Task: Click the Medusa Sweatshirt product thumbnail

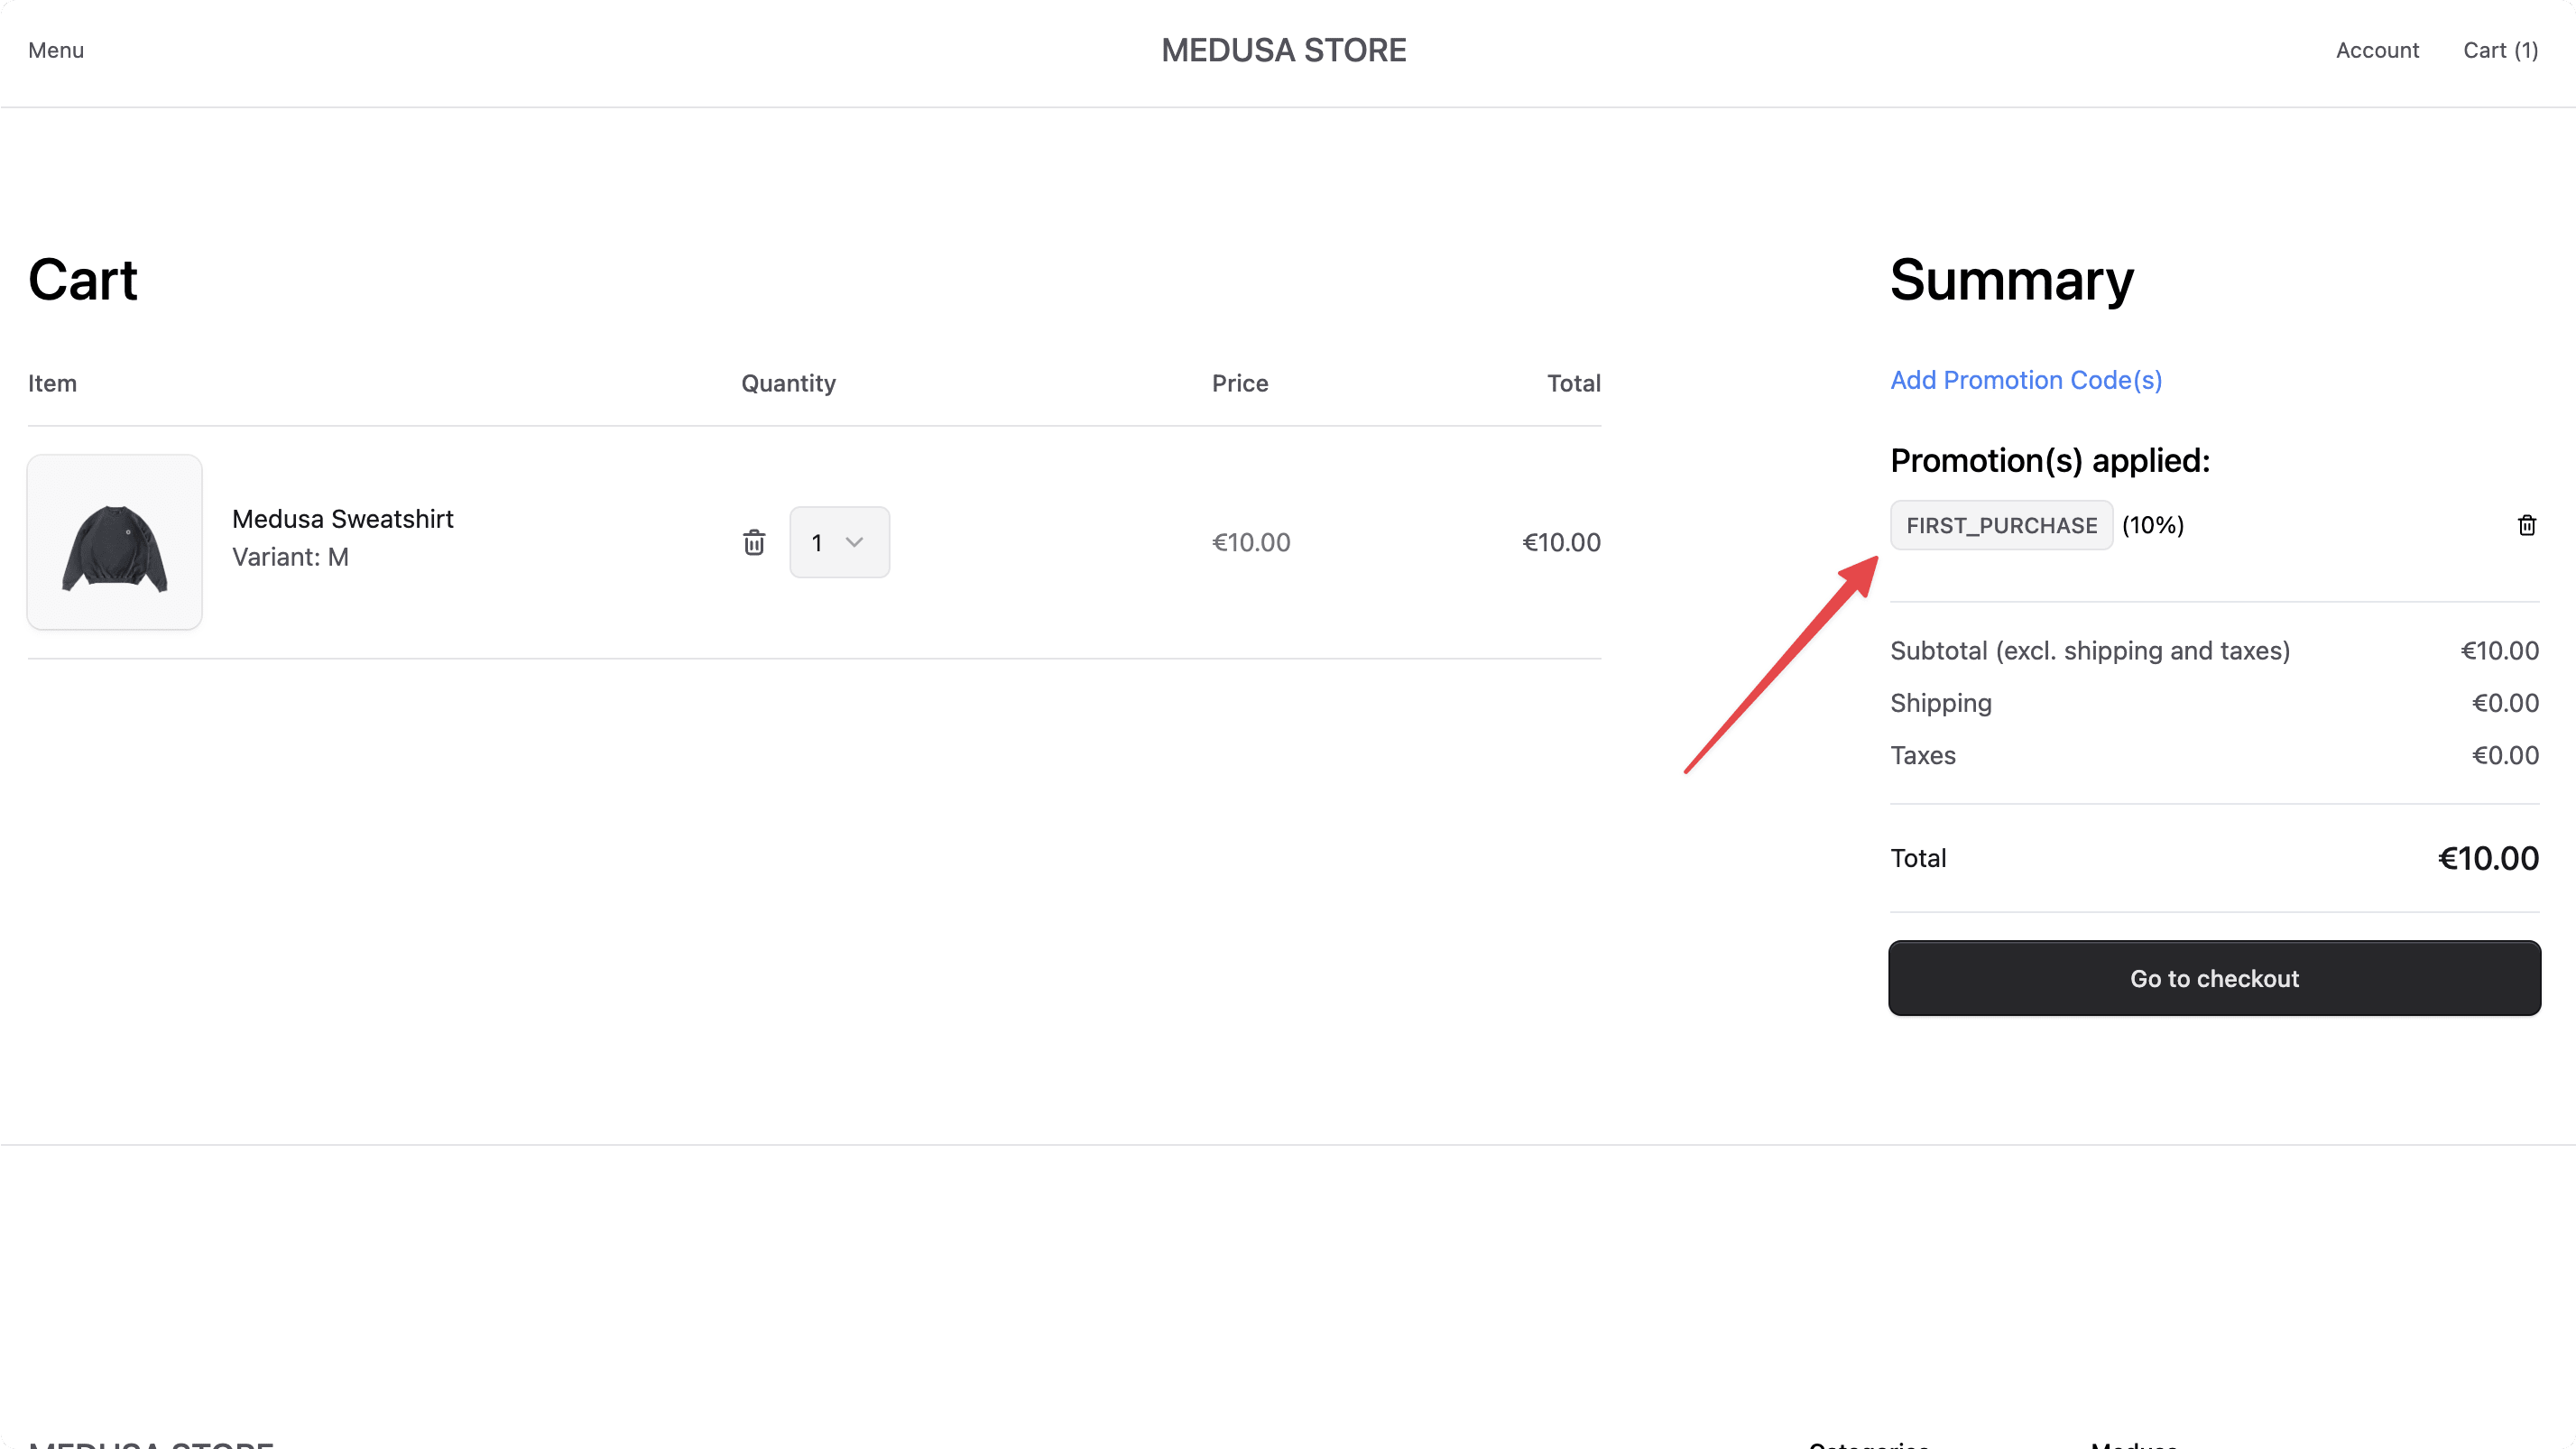Action: [x=114, y=542]
